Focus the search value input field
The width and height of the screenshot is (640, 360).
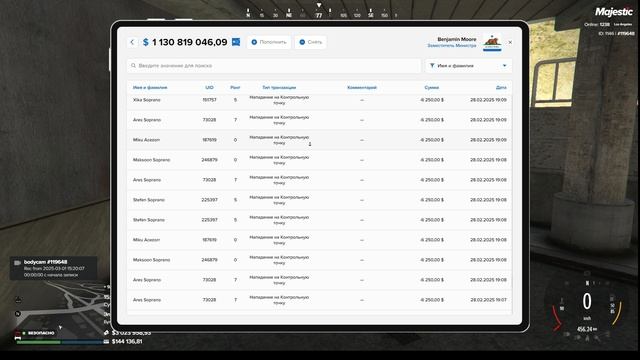point(273,65)
